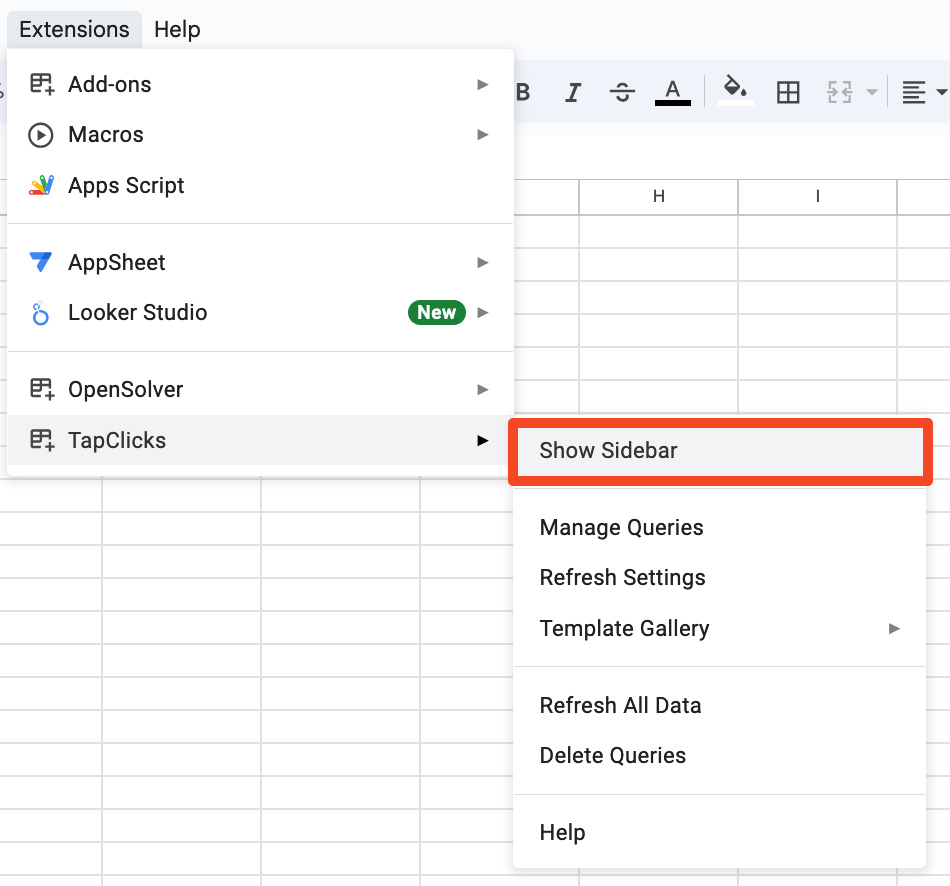Open the Help menu in menu bar
The width and height of the screenshot is (950, 886).
[x=177, y=29]
